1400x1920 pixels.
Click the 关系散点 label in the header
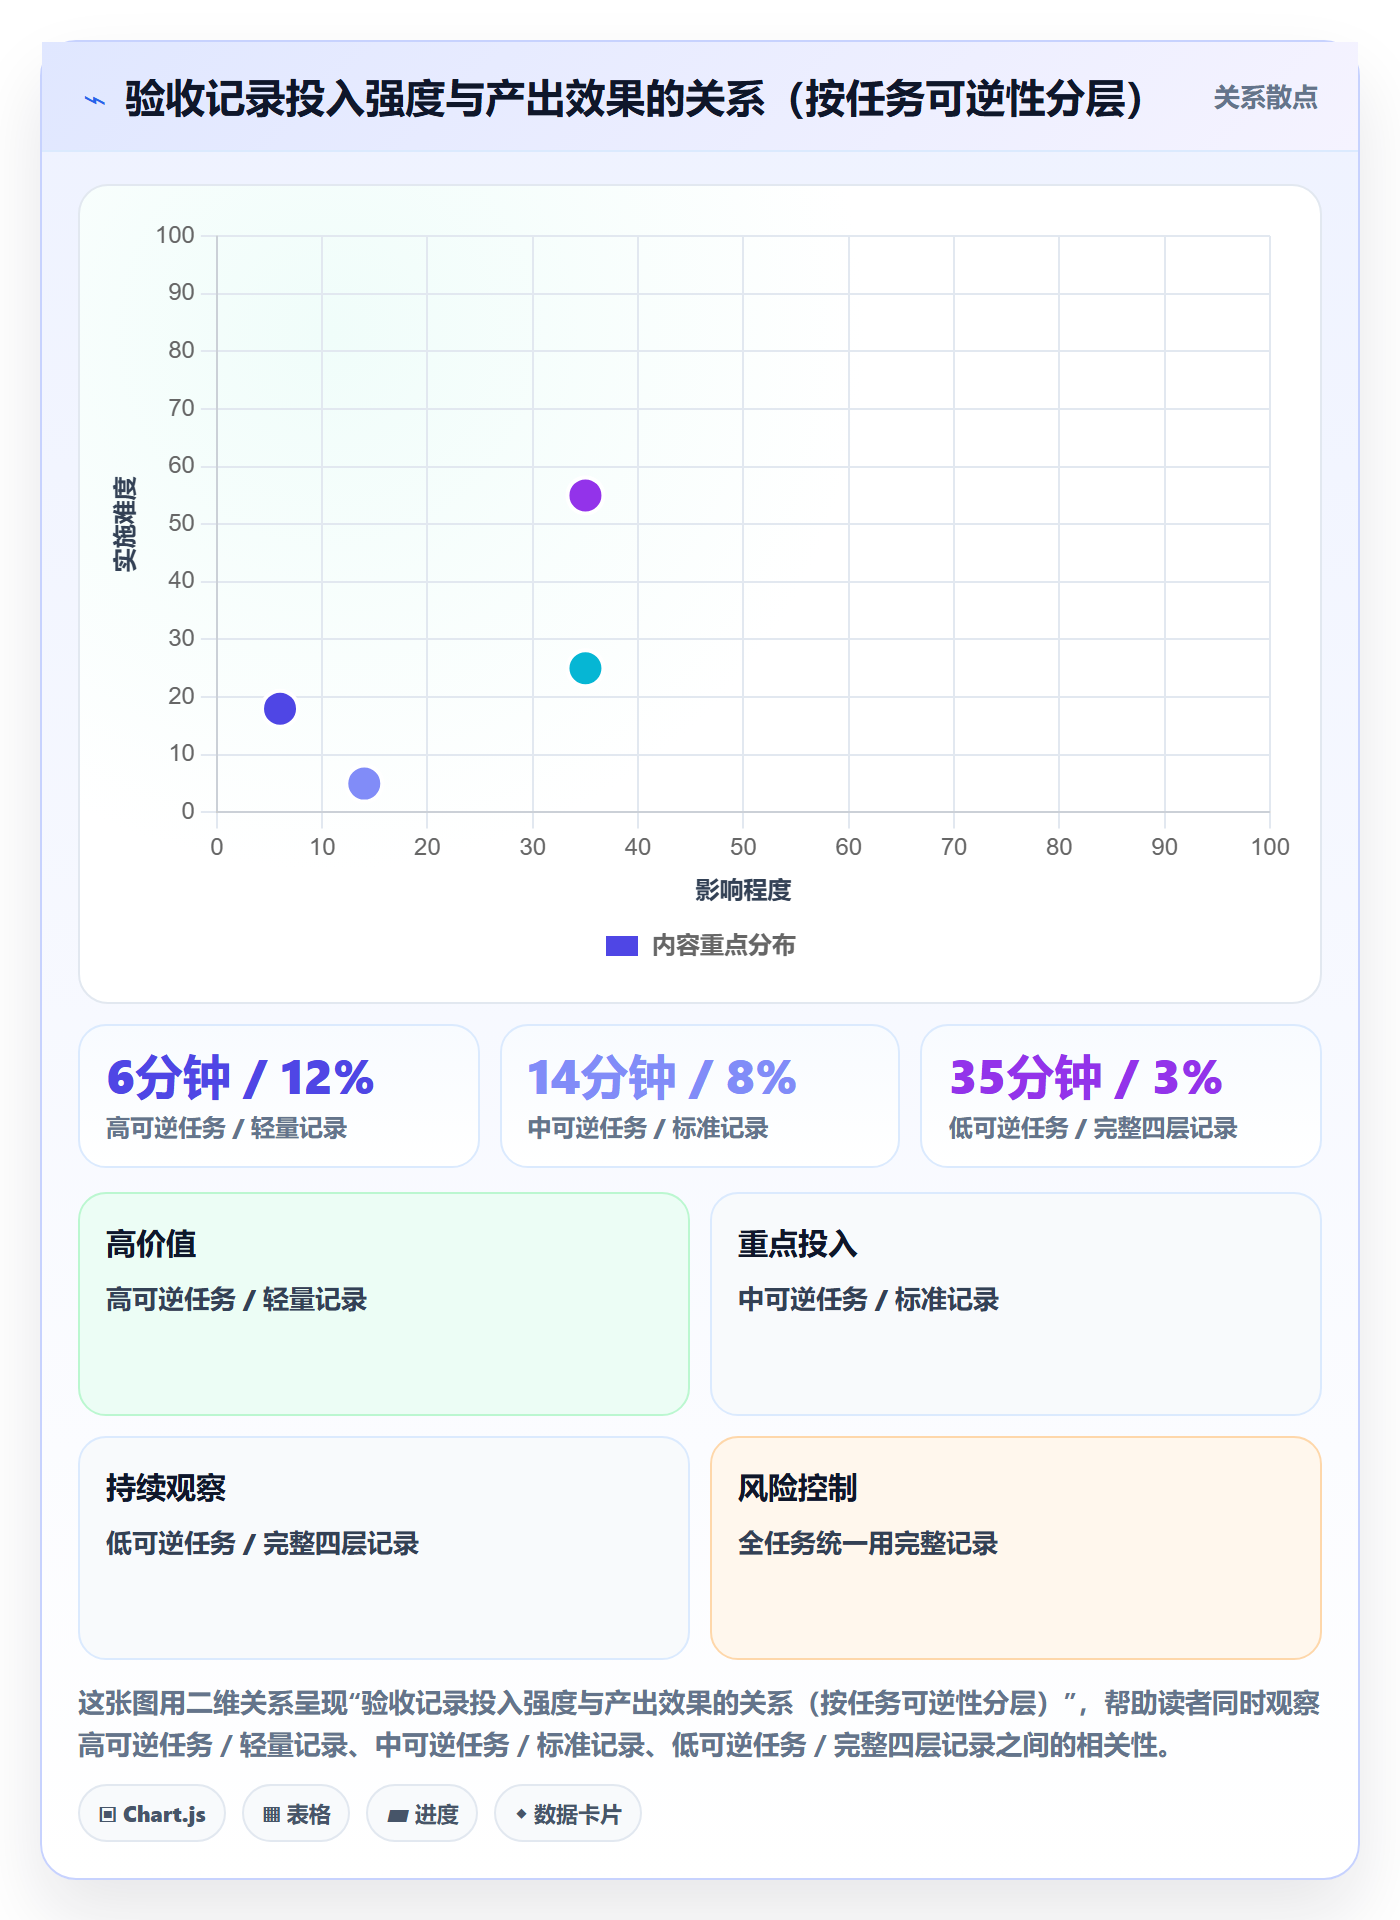pyautogui.click(x=1265, y=98)
